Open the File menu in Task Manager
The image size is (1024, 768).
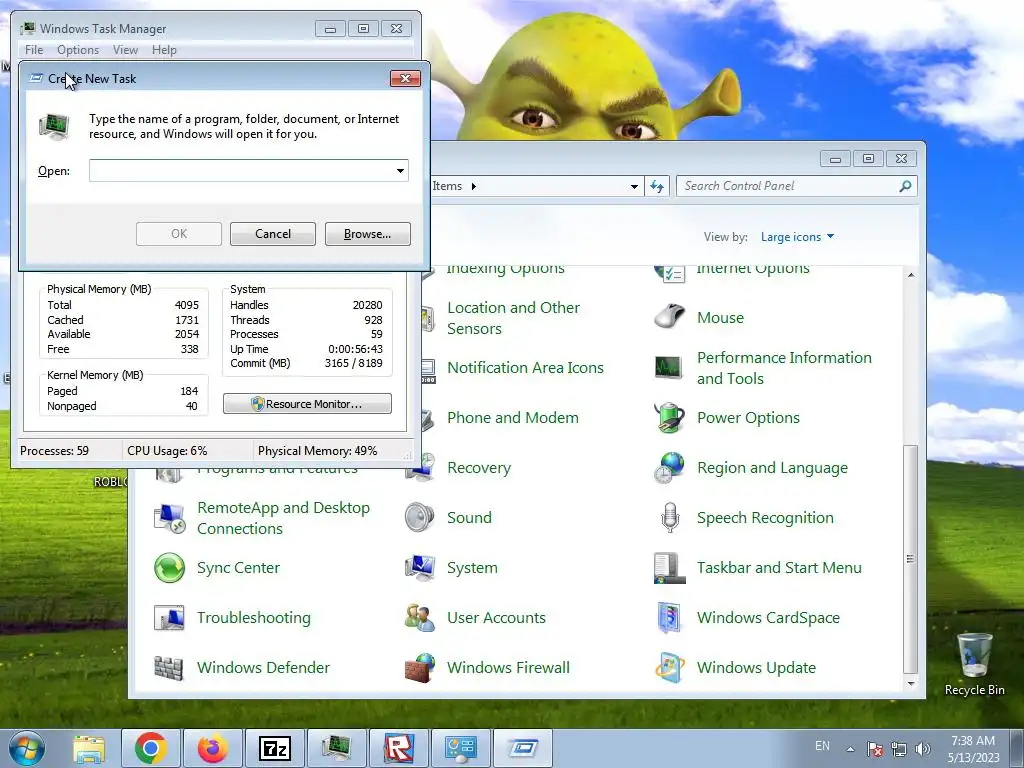point(34,50)
